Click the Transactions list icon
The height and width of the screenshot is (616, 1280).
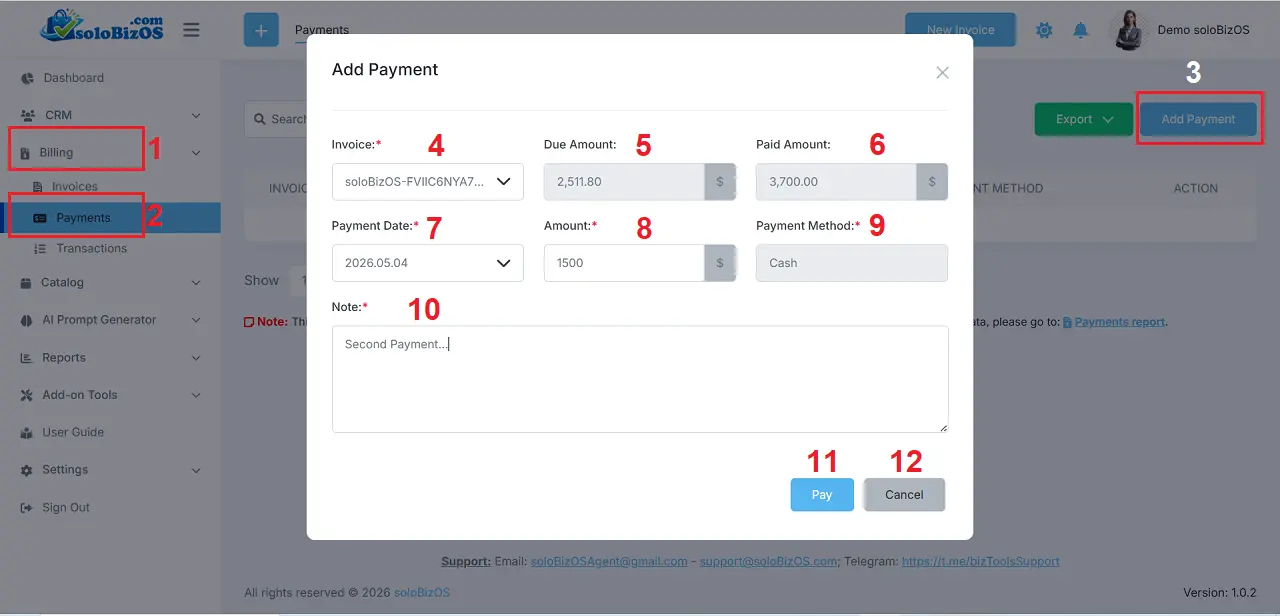[39, 248]
